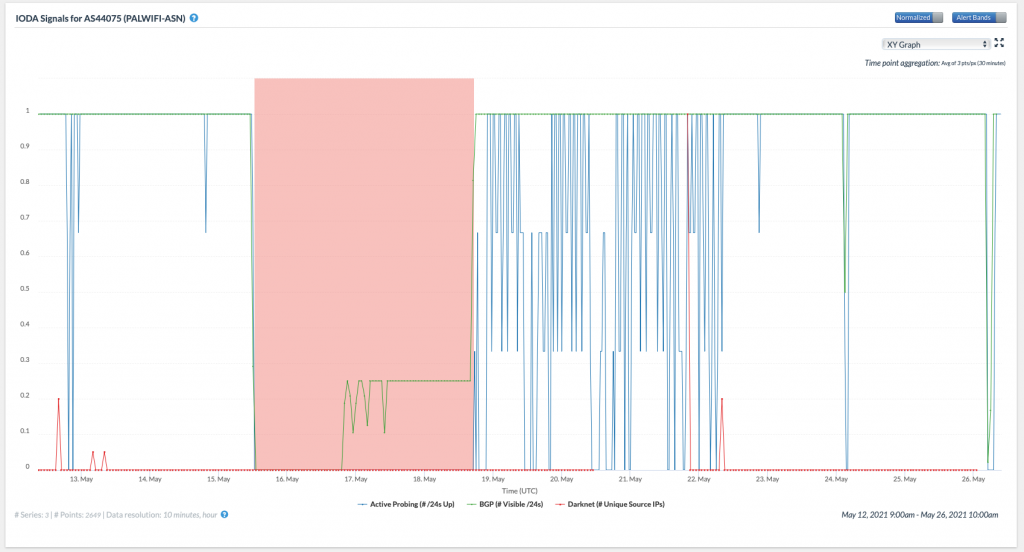Viewport: 1024px width, 552px height.
Task: Click the blue Active Probing legend line marker
Action: pos(363,504)
